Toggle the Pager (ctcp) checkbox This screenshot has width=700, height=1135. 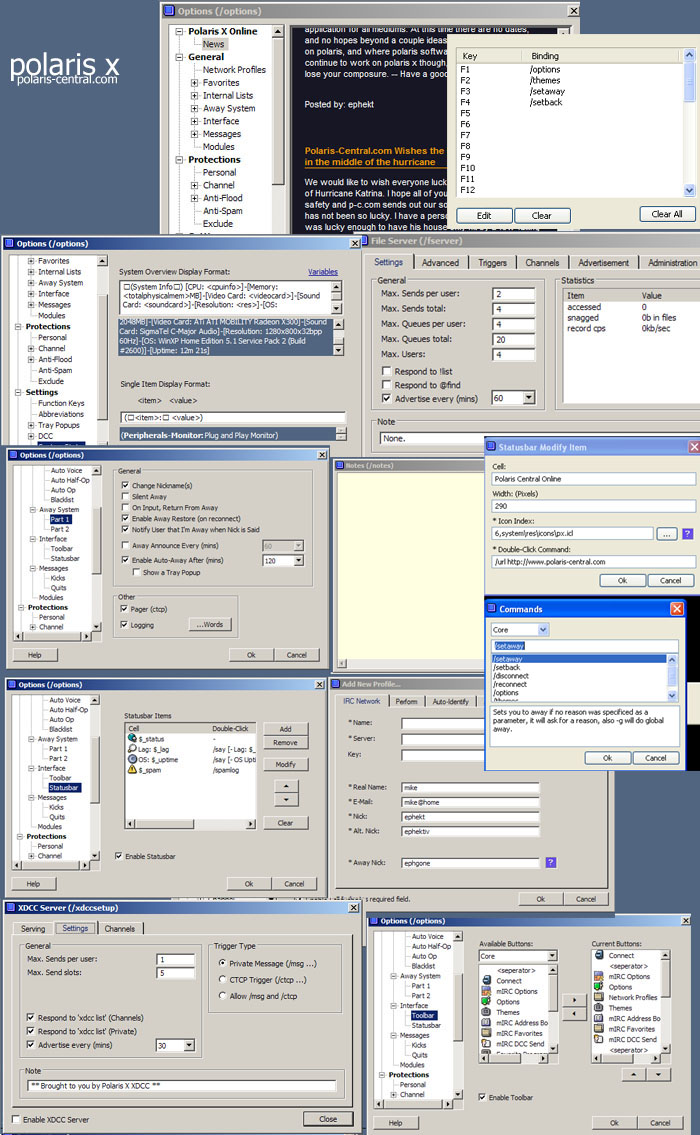coord(125,609)
